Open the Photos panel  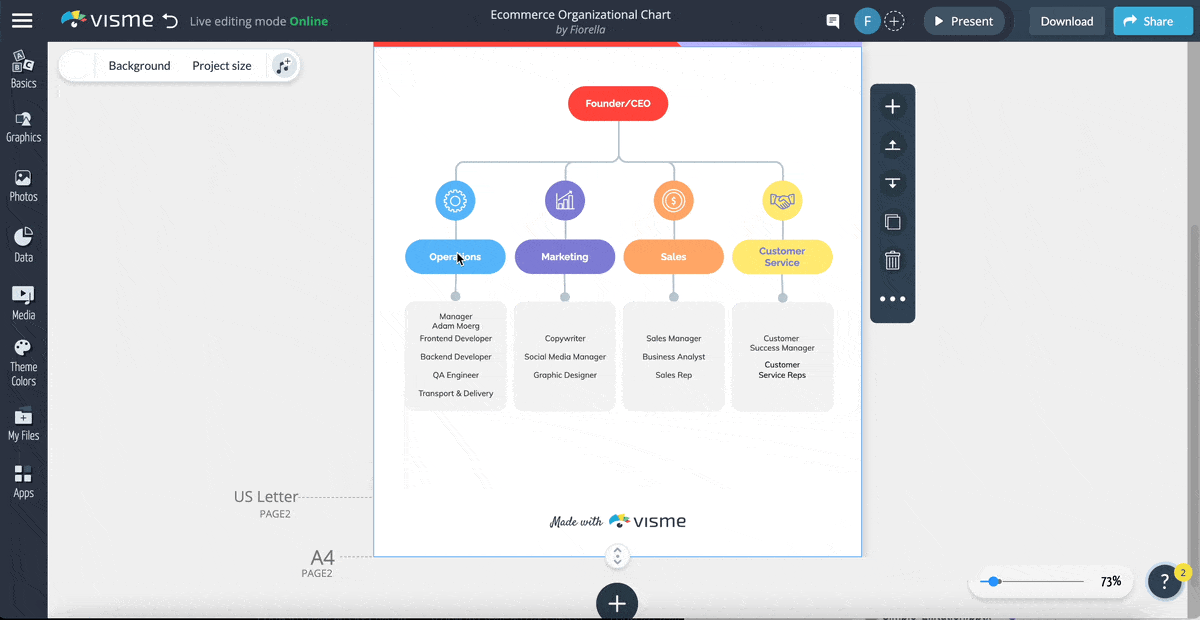tap(23, 186)
